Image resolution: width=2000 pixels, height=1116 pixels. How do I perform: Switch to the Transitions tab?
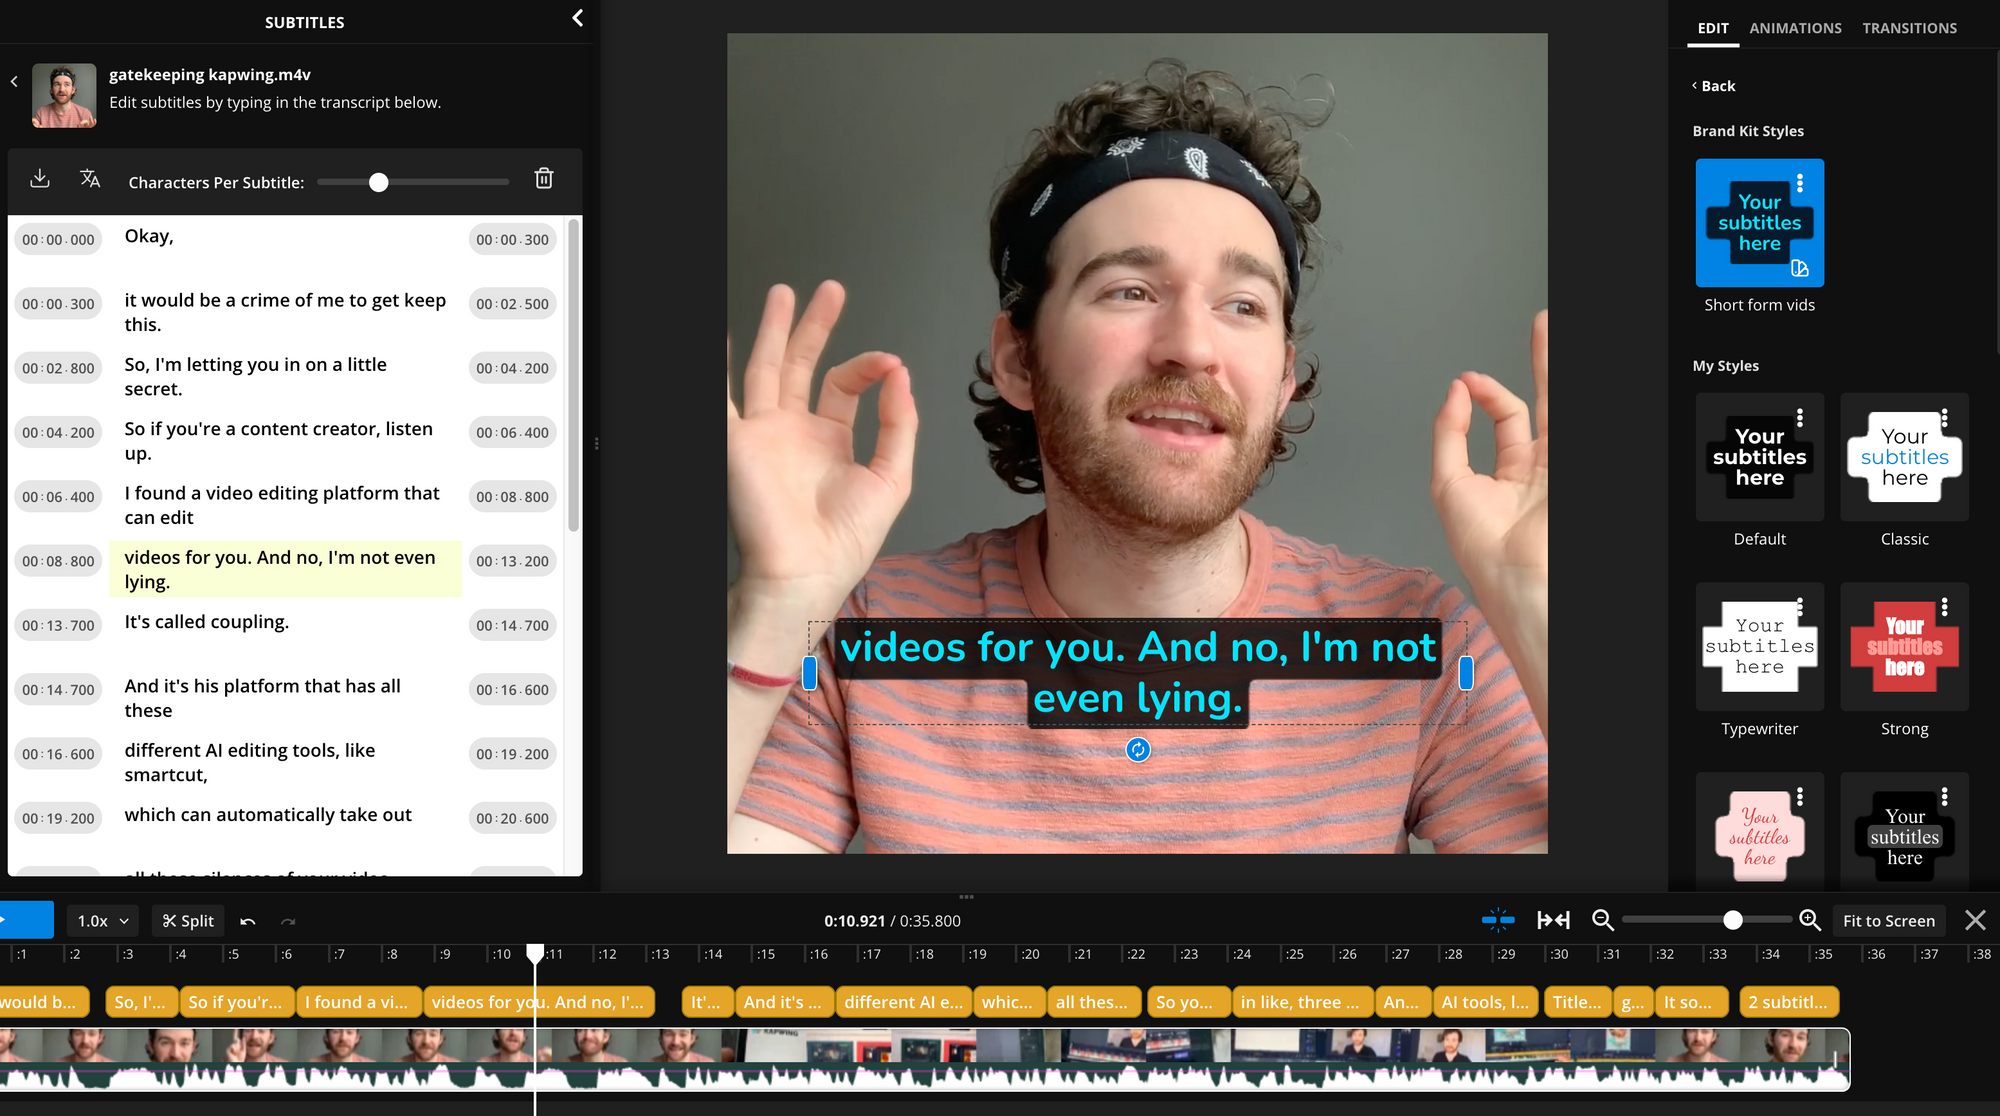point(1909,28)
